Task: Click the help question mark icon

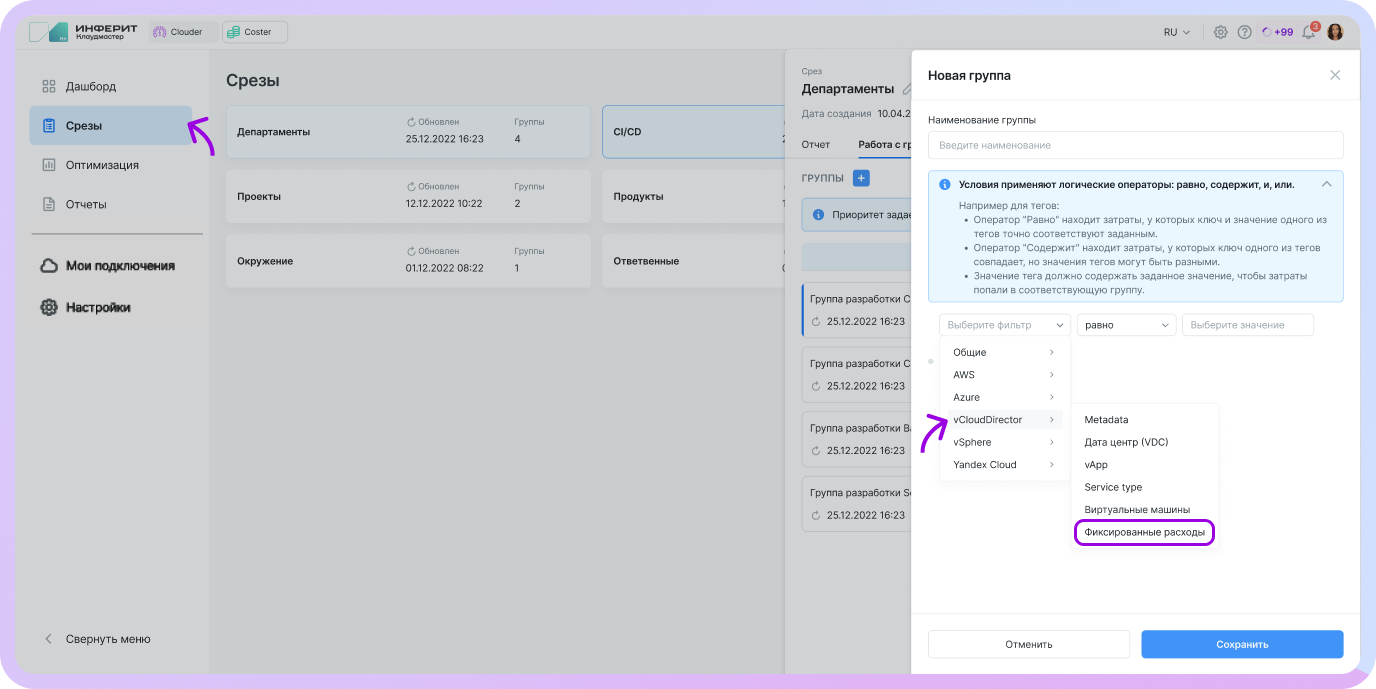Action: [1244, 32]
